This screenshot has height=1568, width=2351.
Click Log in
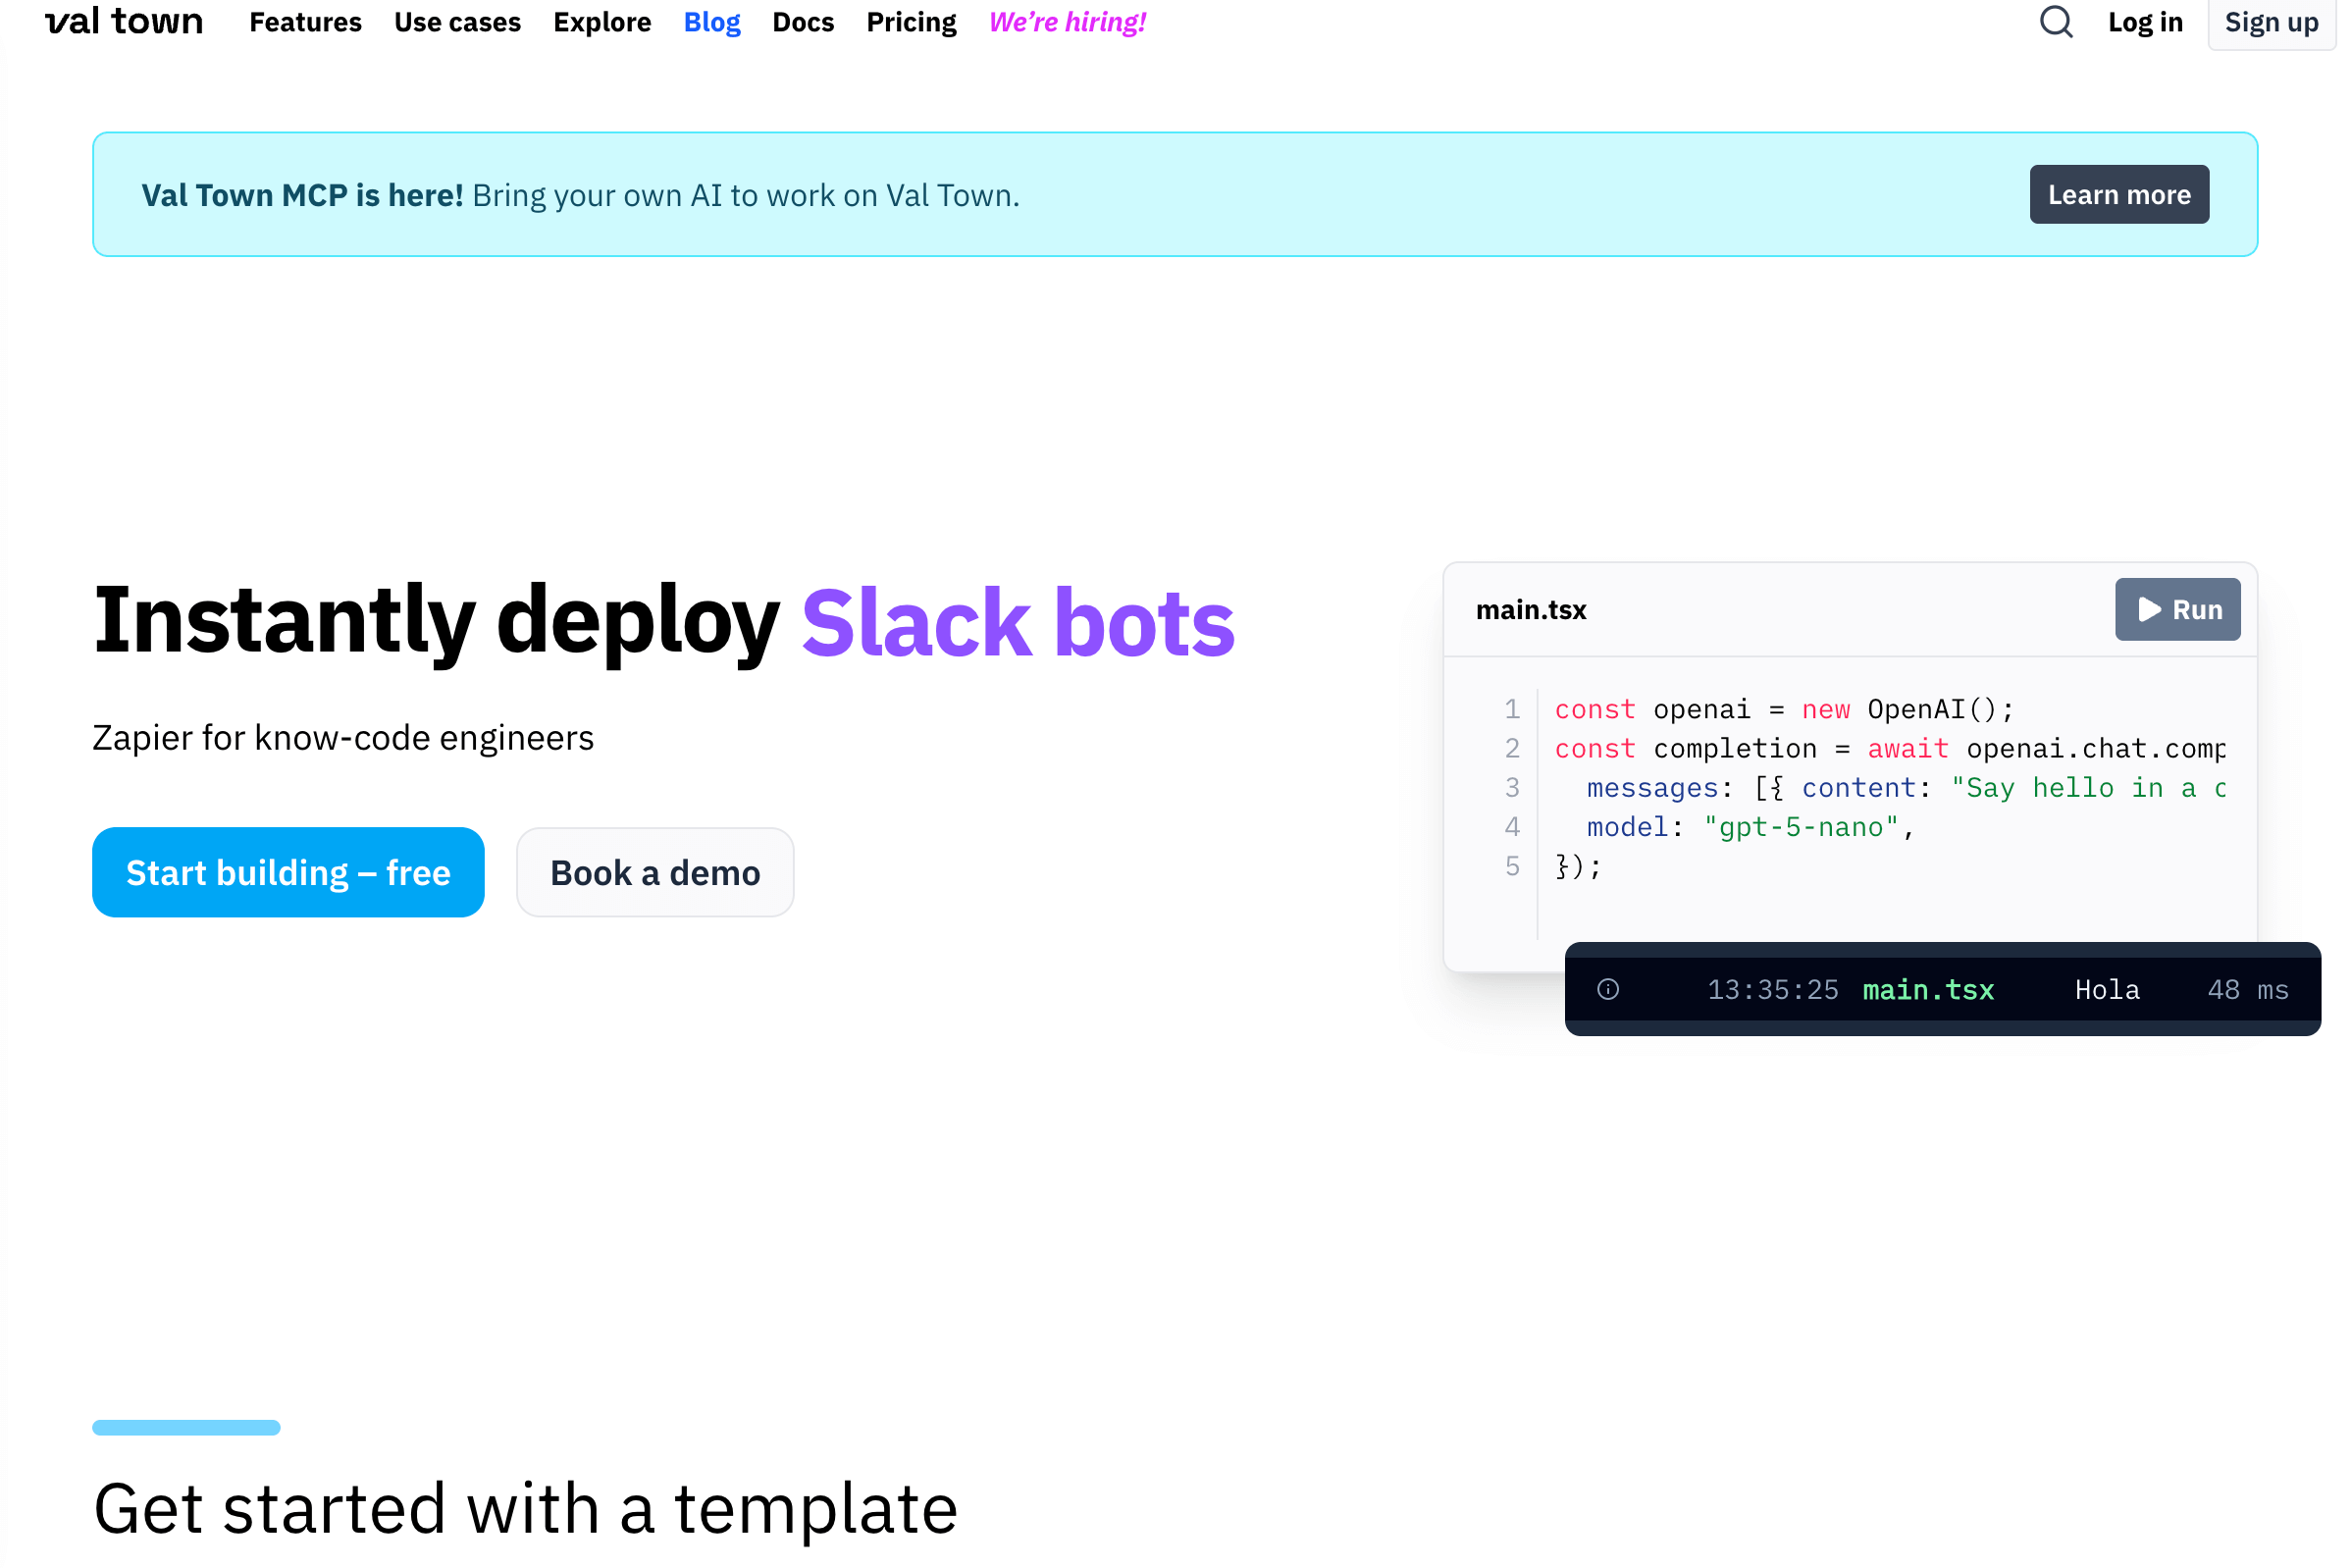(x=2144, y=22)
